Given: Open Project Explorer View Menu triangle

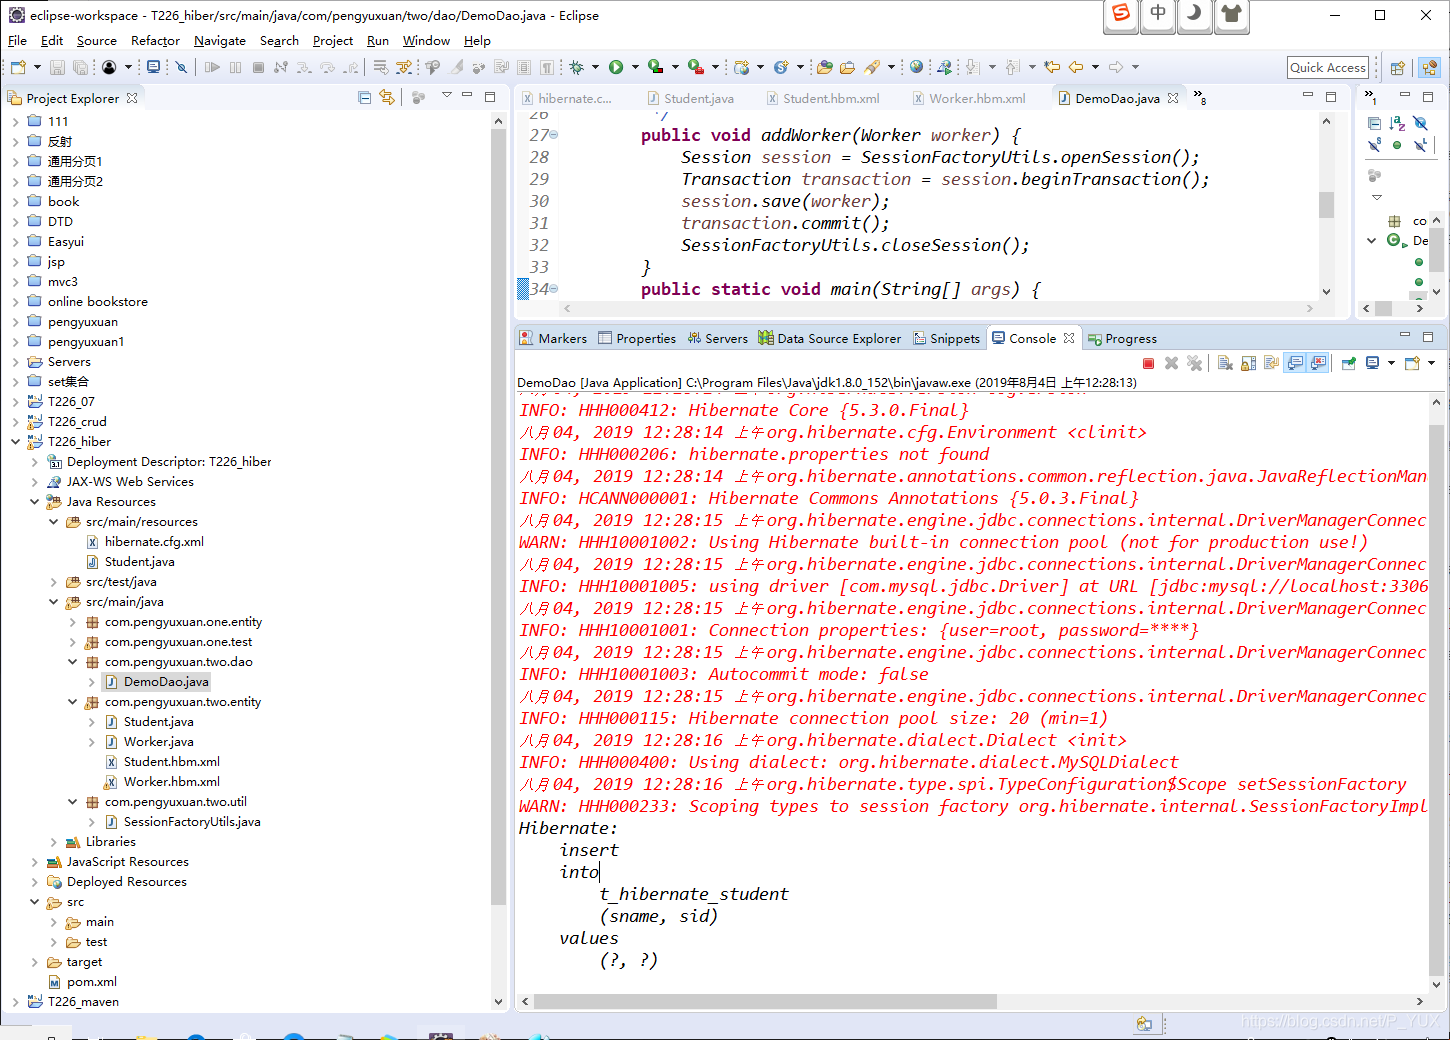Looking at the screenshot, I should coord(447,96).
